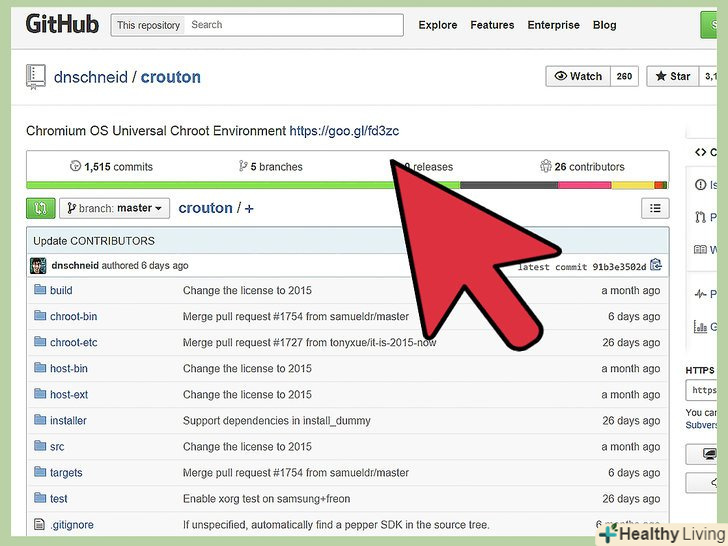Click the crouton breadcrumb link
728x546 pixels.
click(x=205, y=208)
